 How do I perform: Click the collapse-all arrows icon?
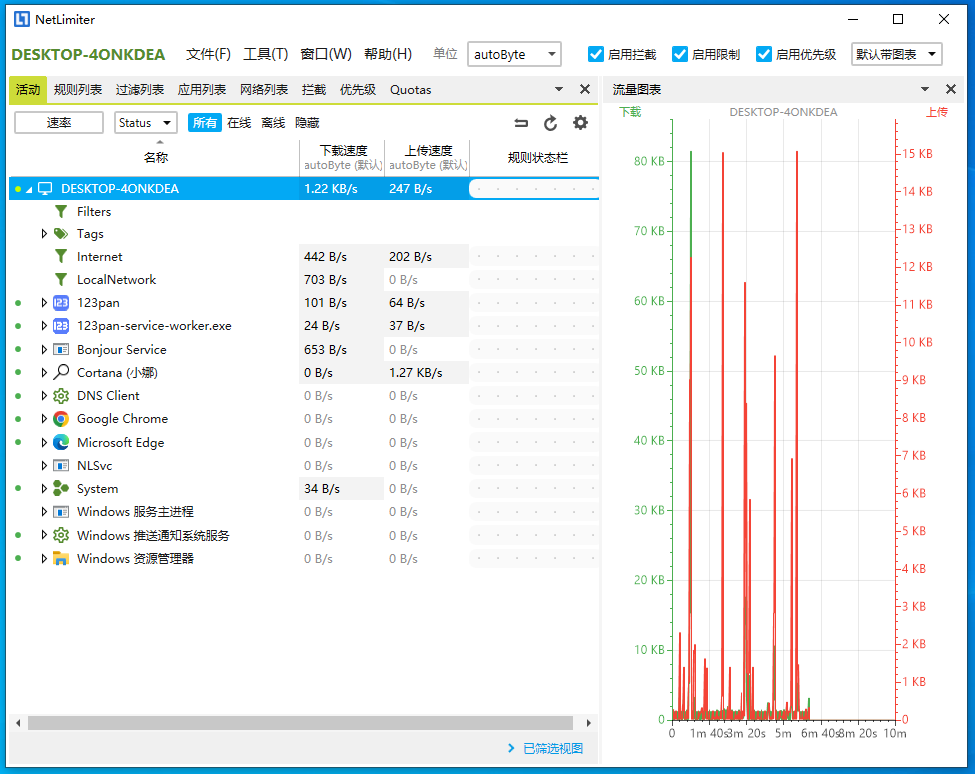pos(521,123)
